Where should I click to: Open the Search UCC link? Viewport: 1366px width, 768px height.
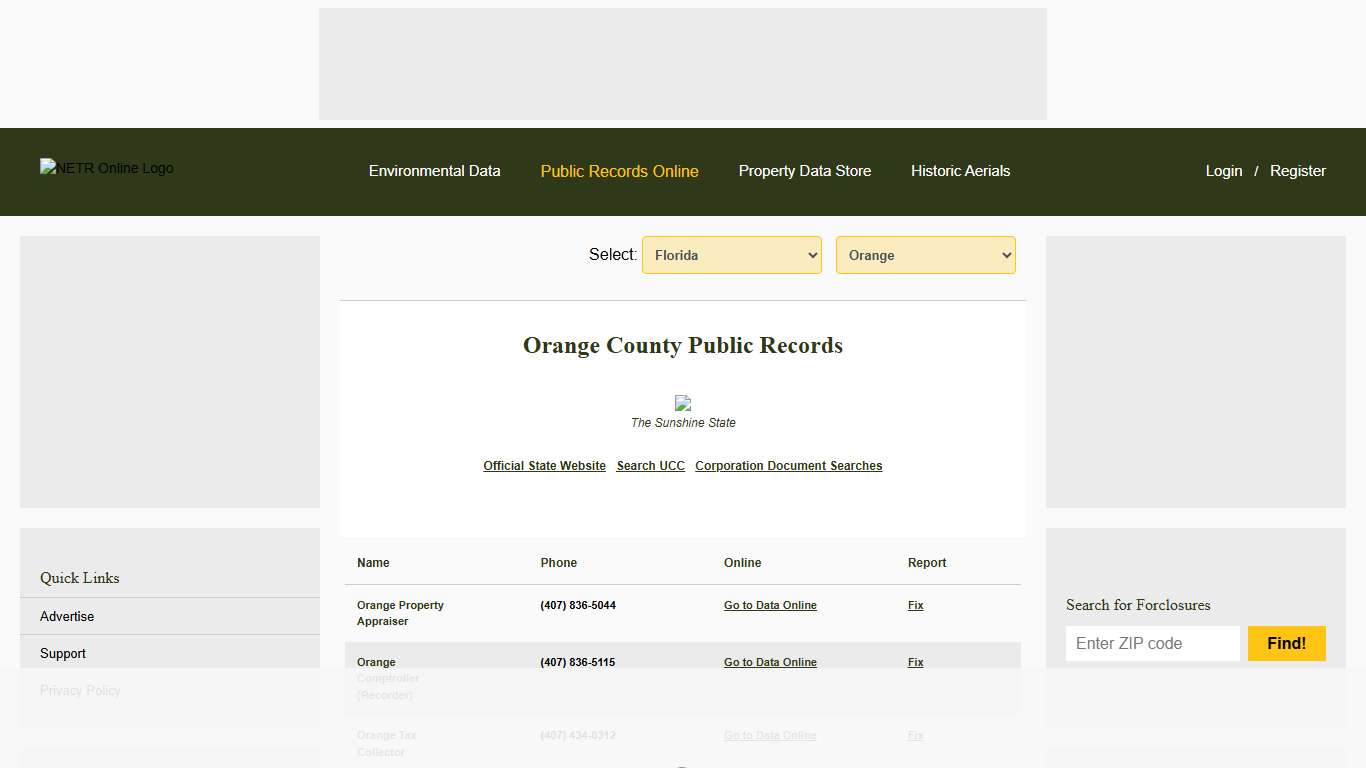click(x=650, y=465)
